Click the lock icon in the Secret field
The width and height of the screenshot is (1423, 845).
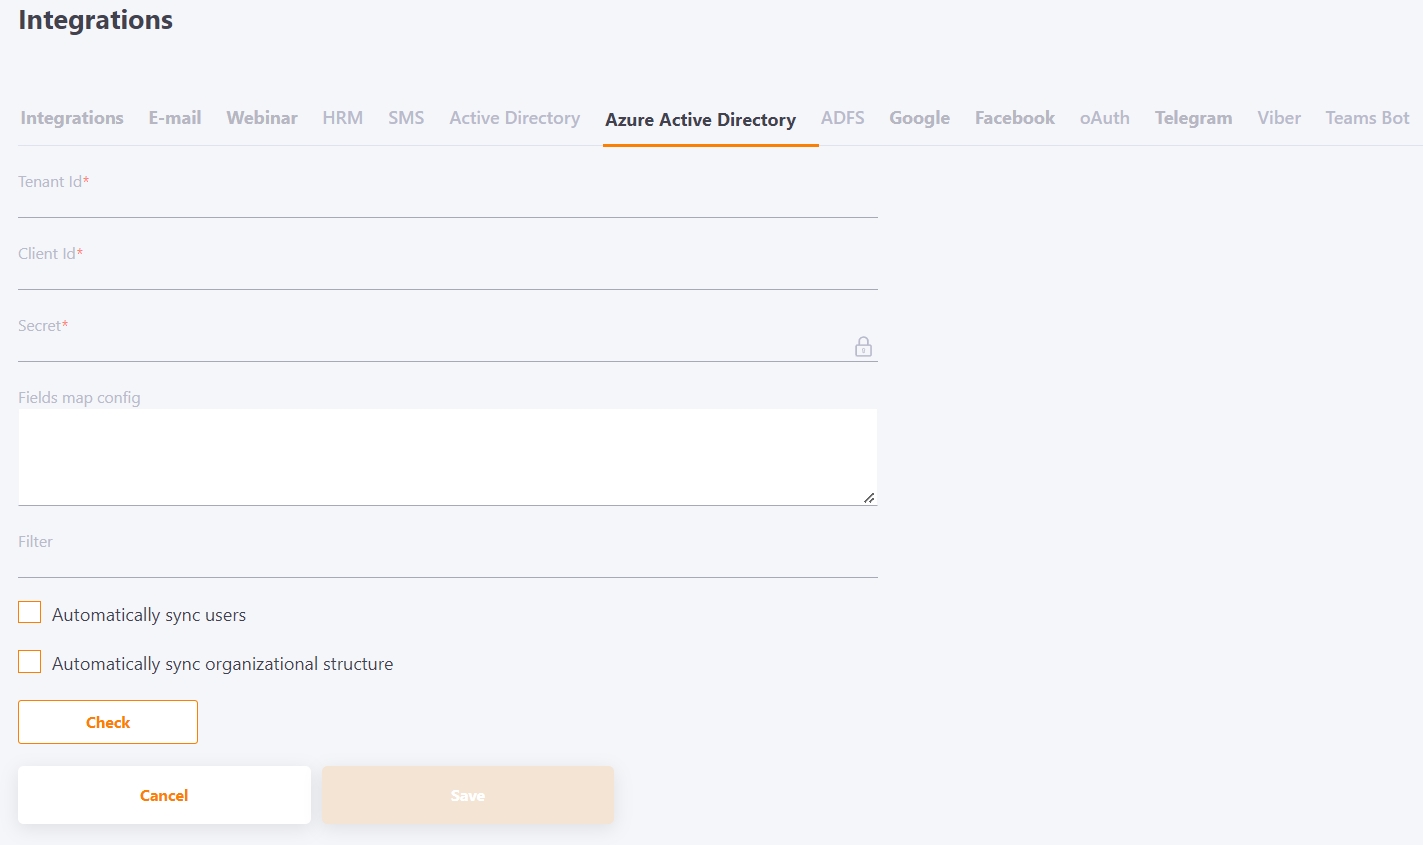point(863,346)
